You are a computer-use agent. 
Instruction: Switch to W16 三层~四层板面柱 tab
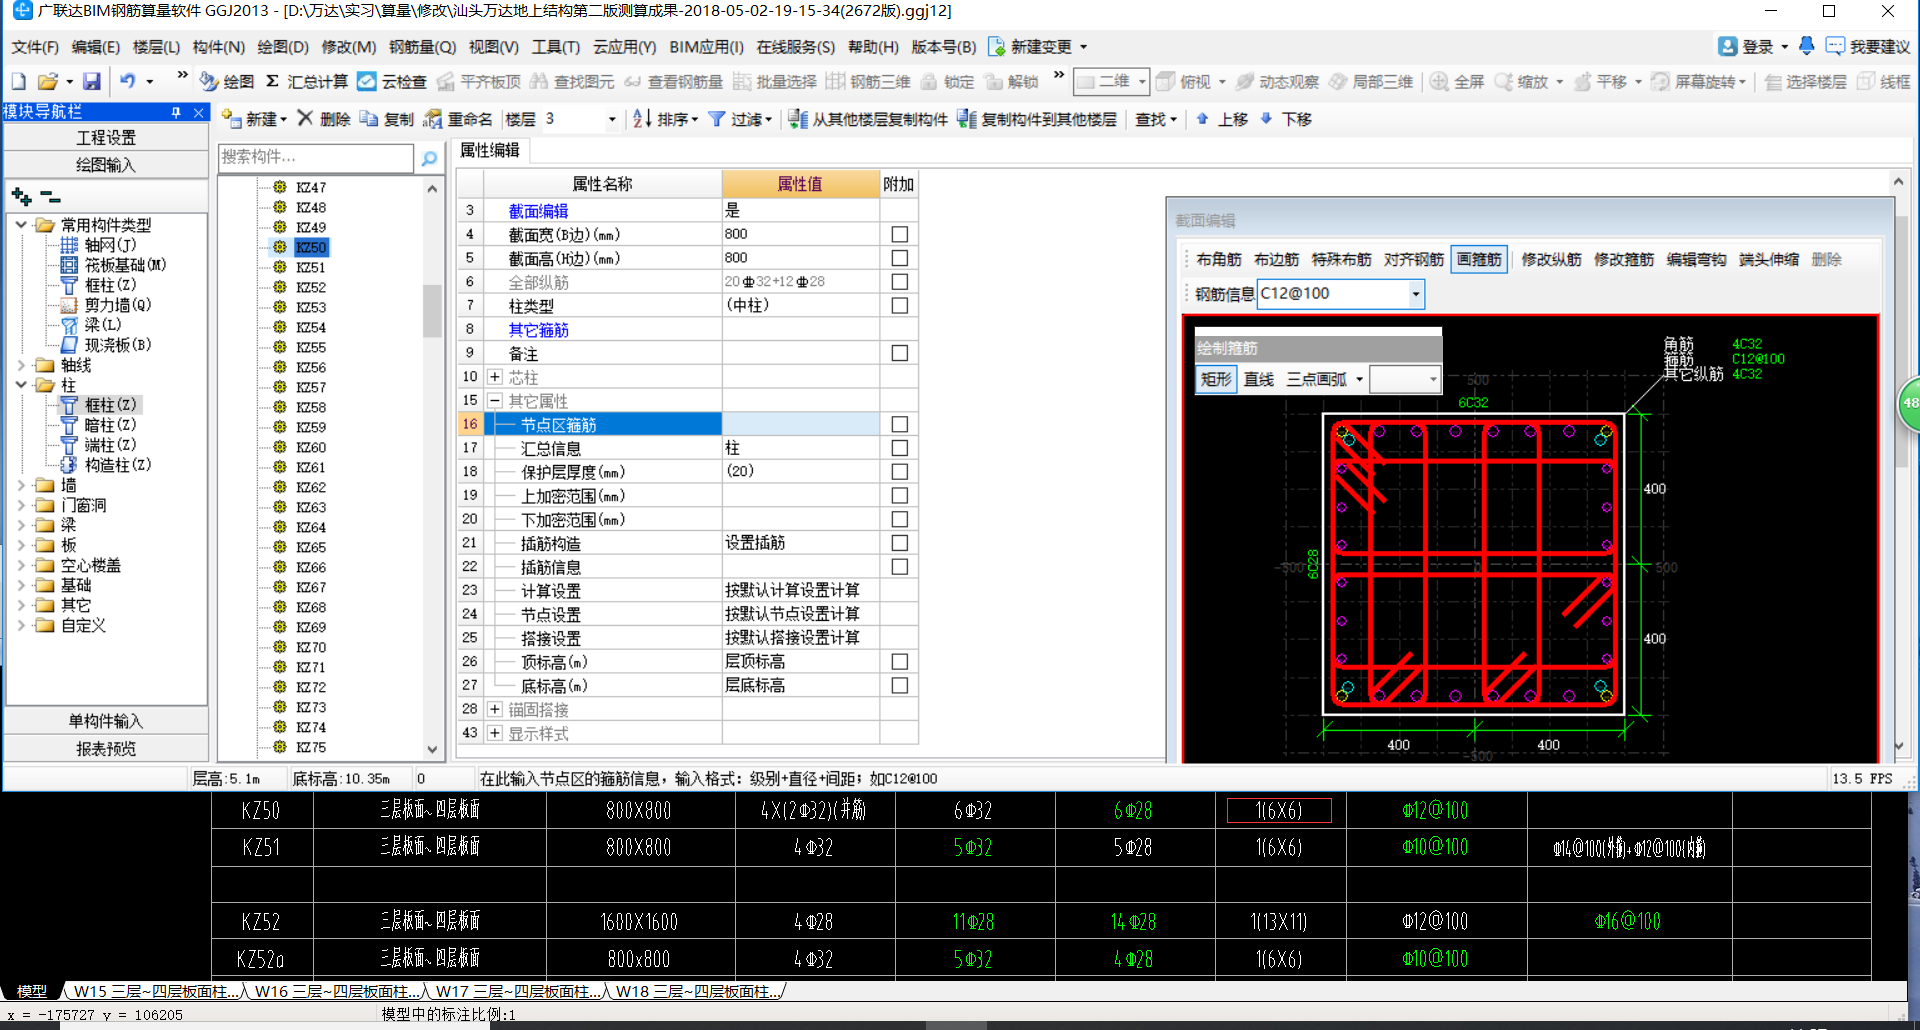tap(337, 991)
